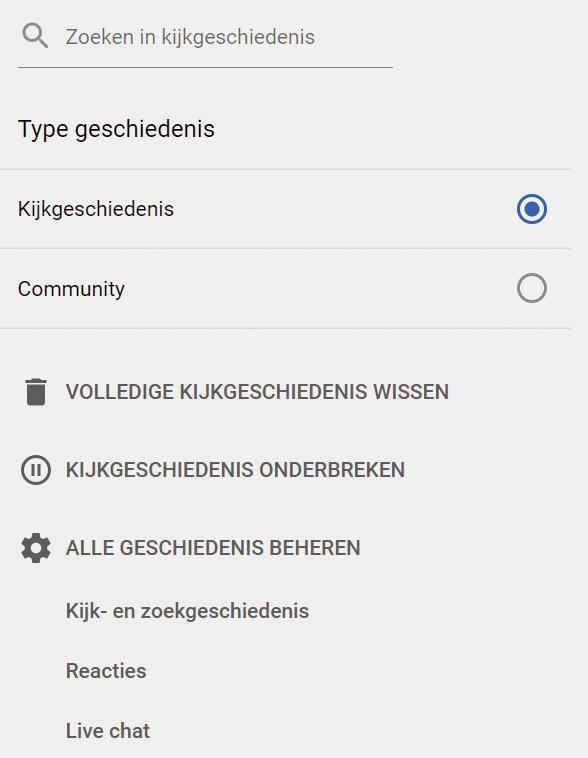Click the magnifying glass search icon
Viewport: 588px width, 758px height.
35,37
